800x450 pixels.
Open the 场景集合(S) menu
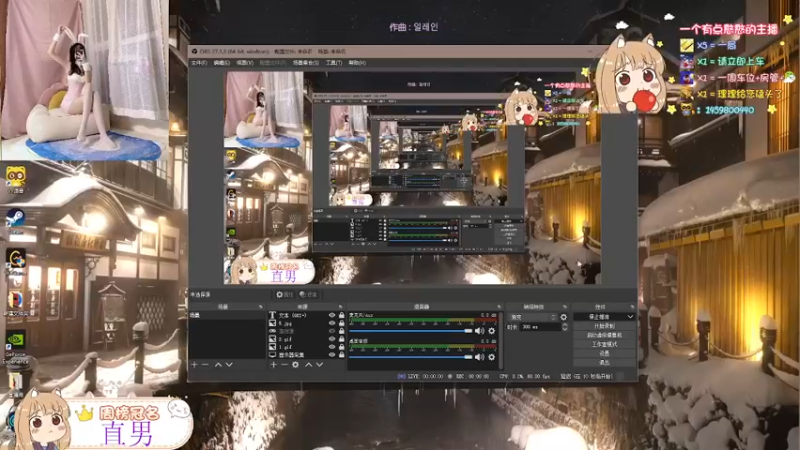pyautogui.click(x=306, y=63)
